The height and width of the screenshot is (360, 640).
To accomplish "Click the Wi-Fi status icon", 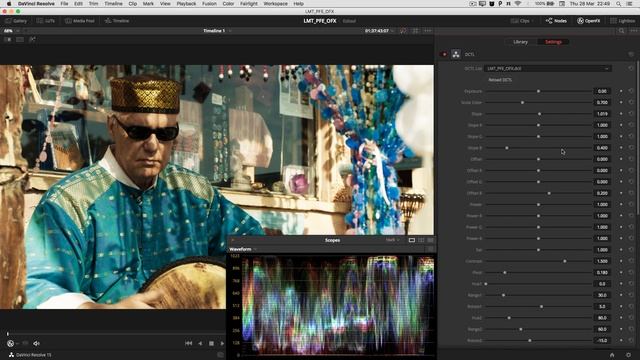I will tap(518, 4).
